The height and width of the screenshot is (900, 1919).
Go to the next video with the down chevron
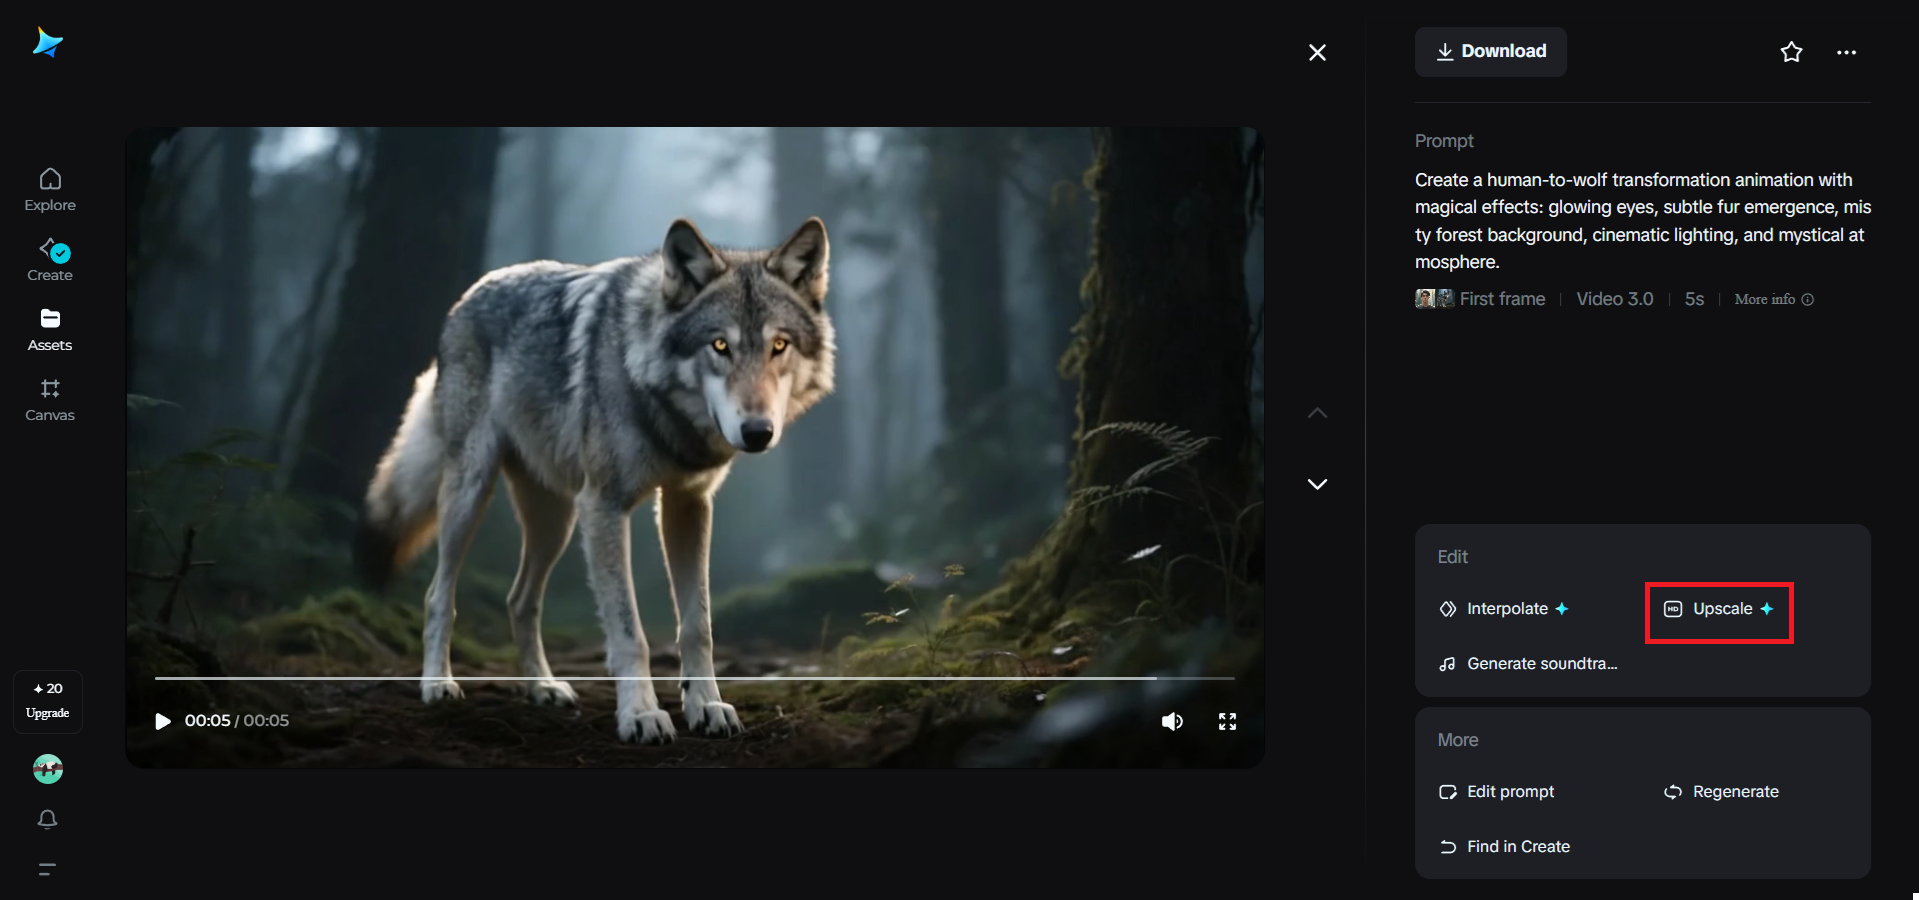(1317, 484)
